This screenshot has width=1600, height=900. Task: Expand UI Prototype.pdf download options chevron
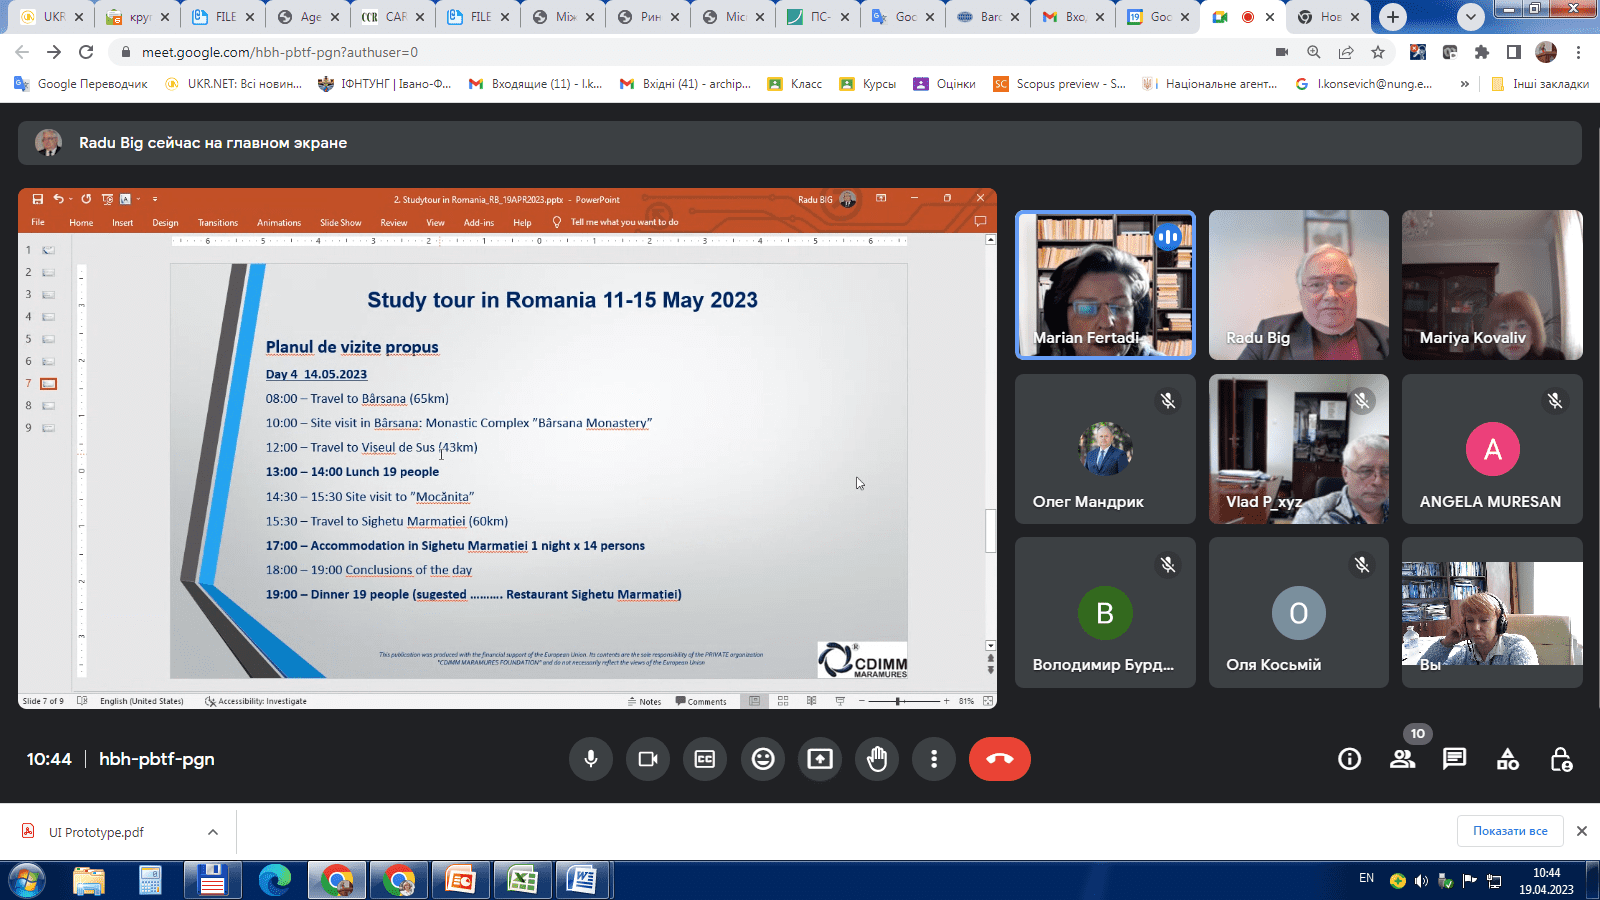(x=213, y=832)
